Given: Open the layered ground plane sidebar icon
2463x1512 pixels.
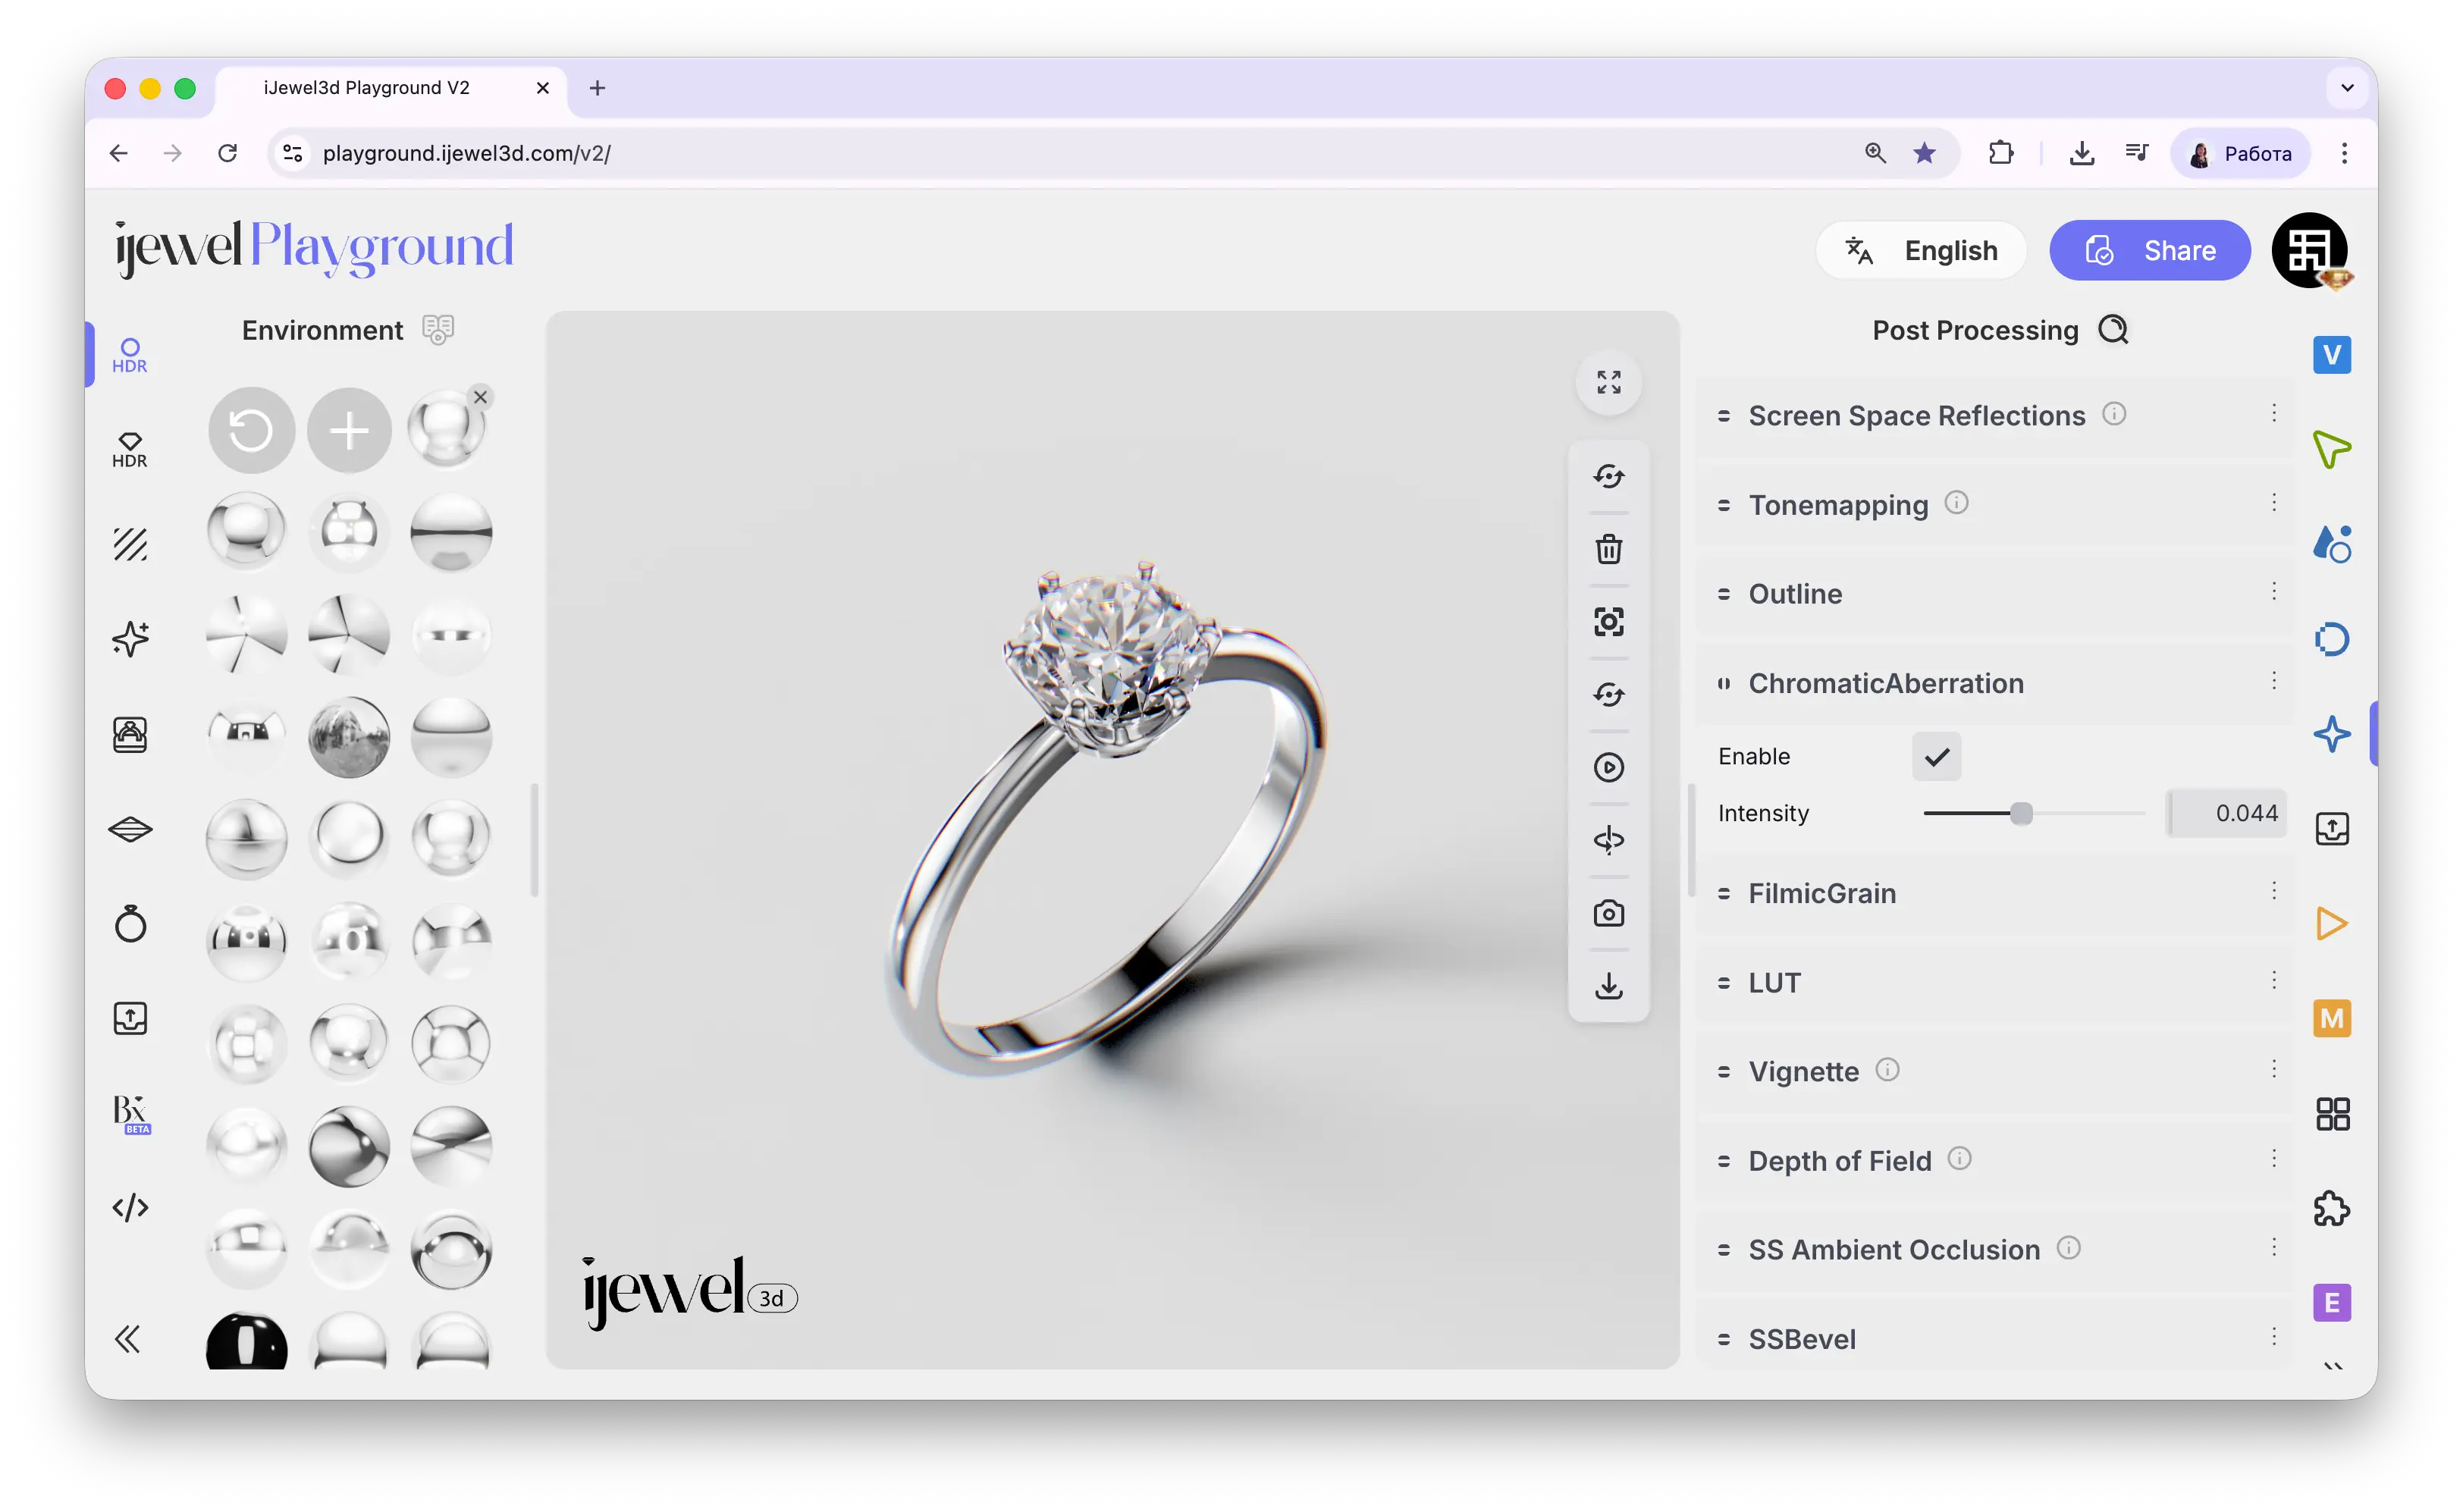Looking at the screenshot, I should point(130,829).
